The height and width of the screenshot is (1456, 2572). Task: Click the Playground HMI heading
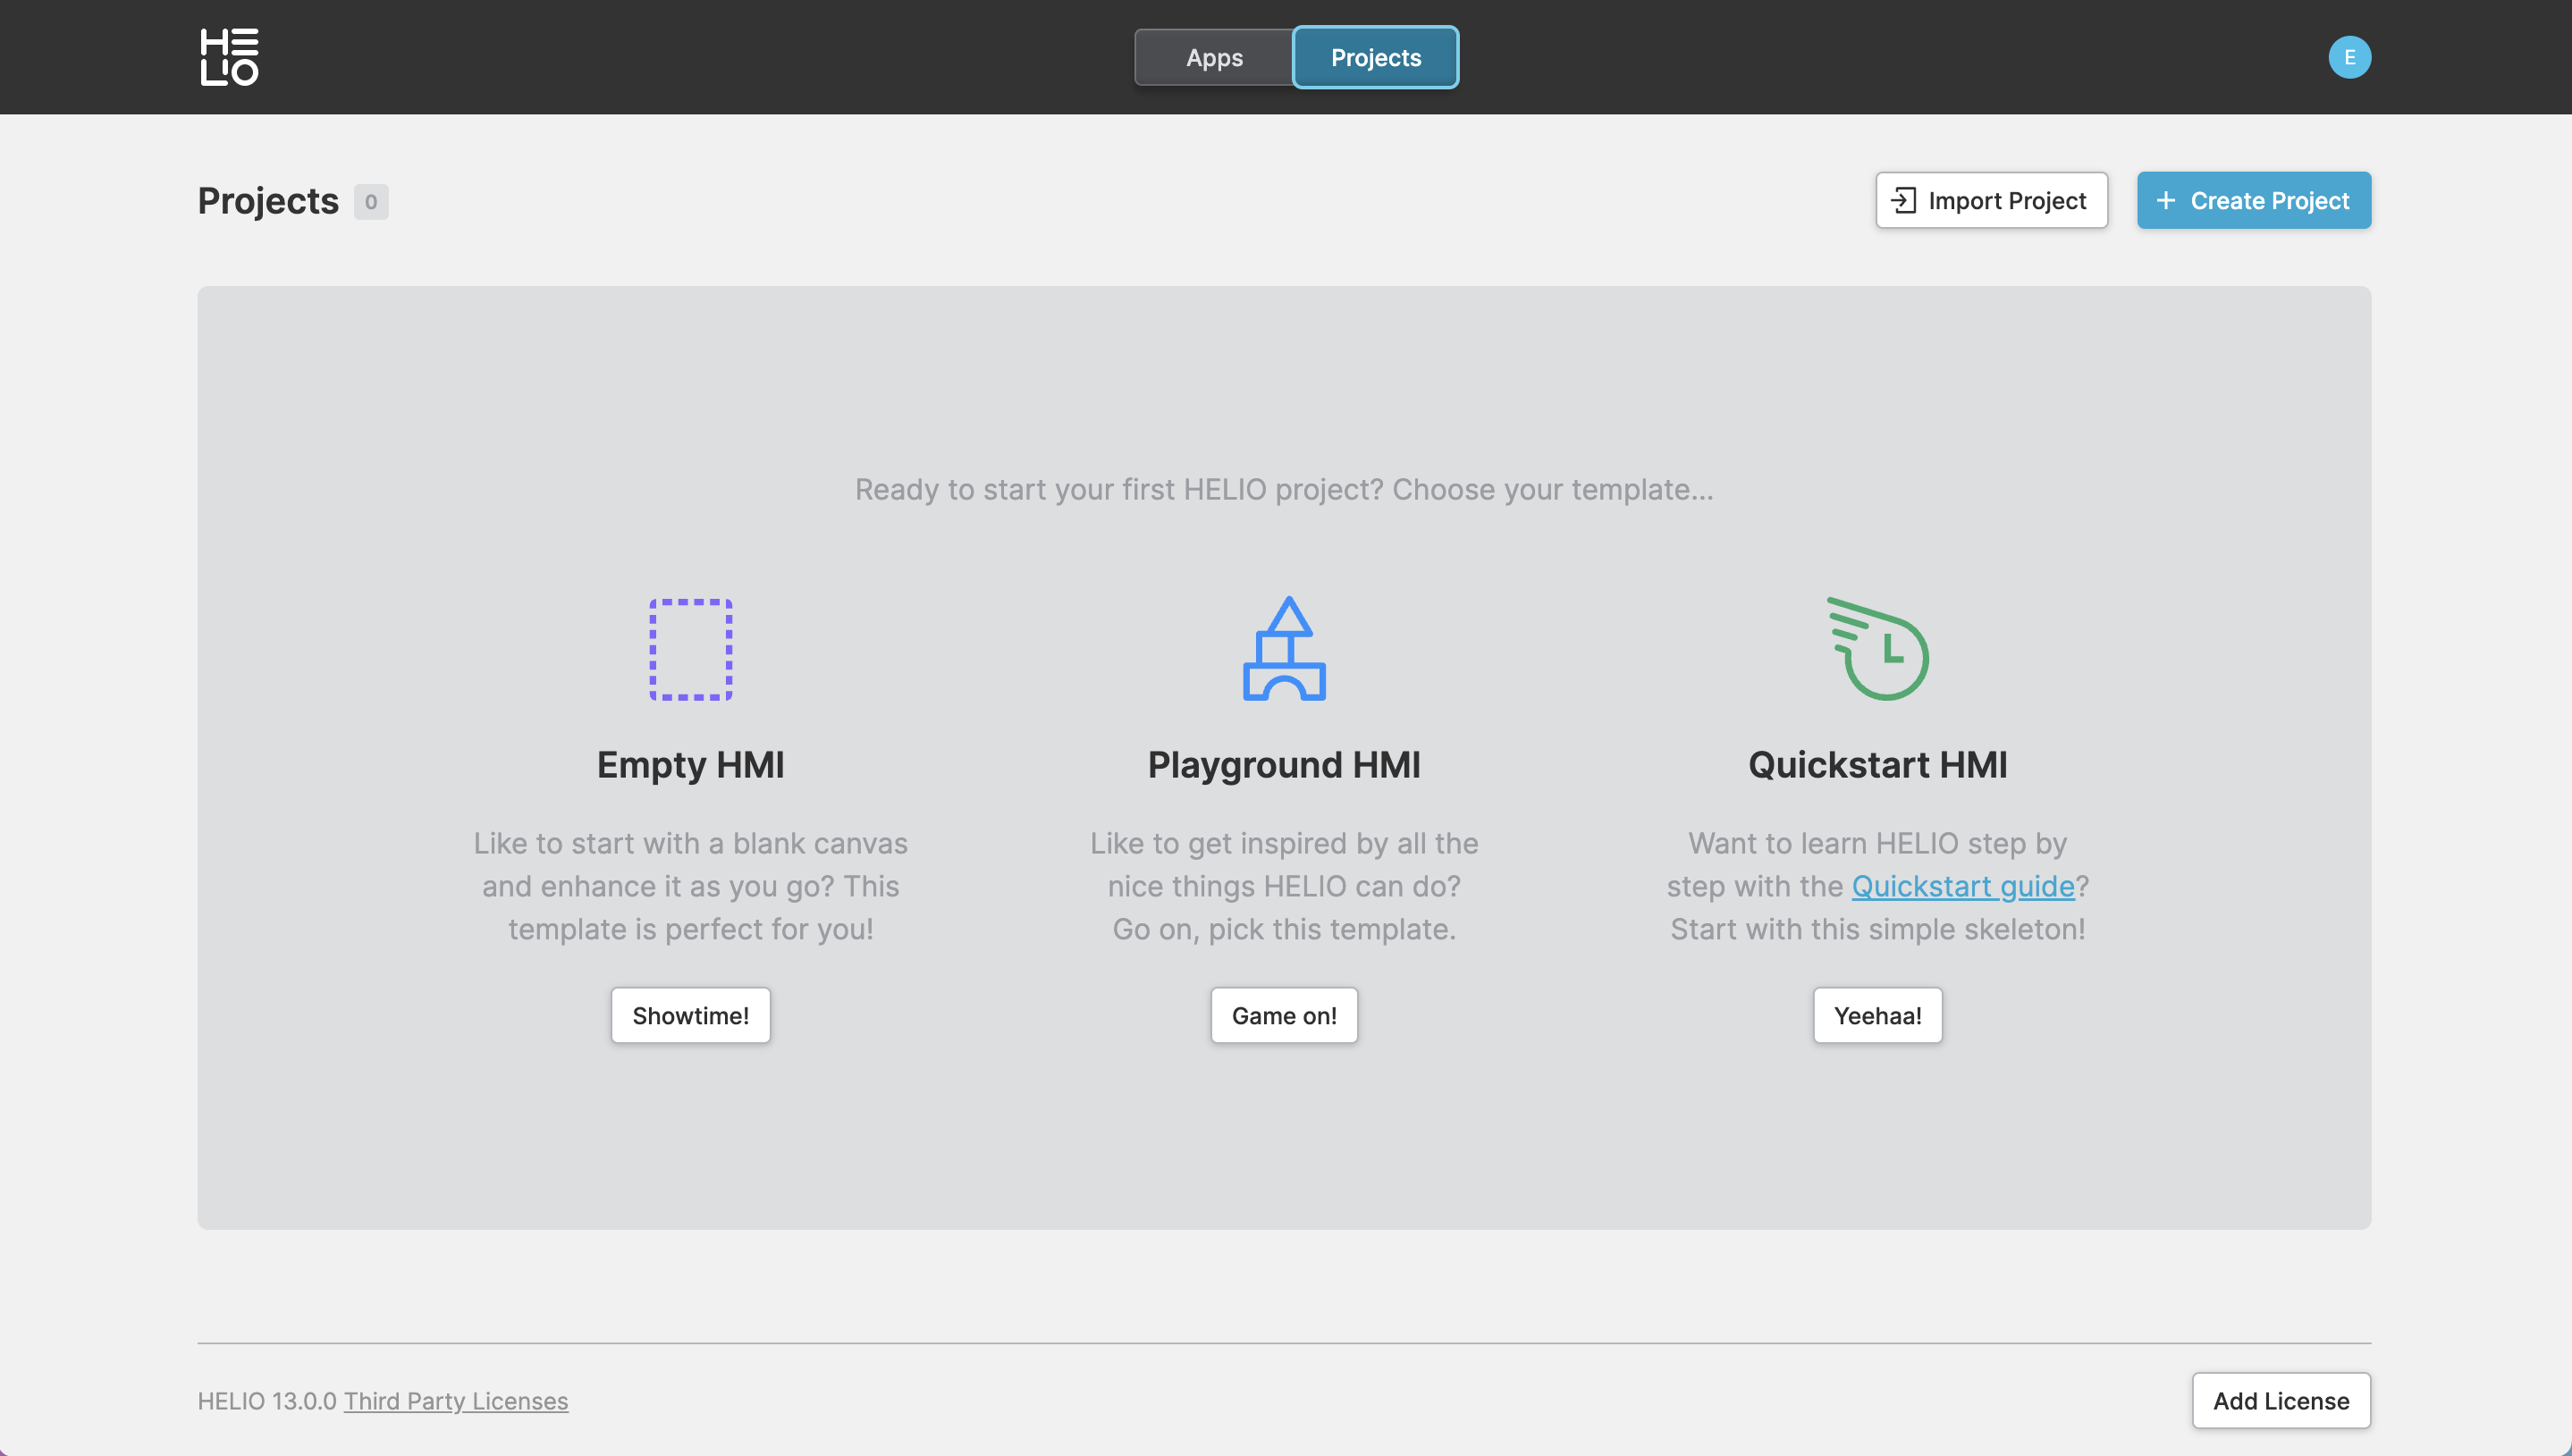(x=1284, y=765)
